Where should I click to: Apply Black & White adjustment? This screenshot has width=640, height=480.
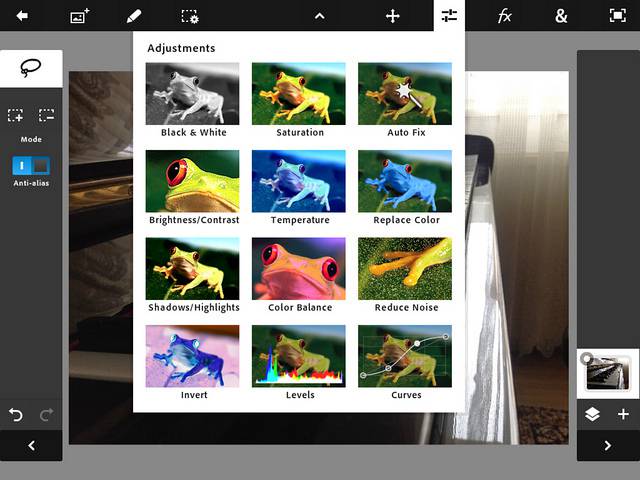coord(193,100)
